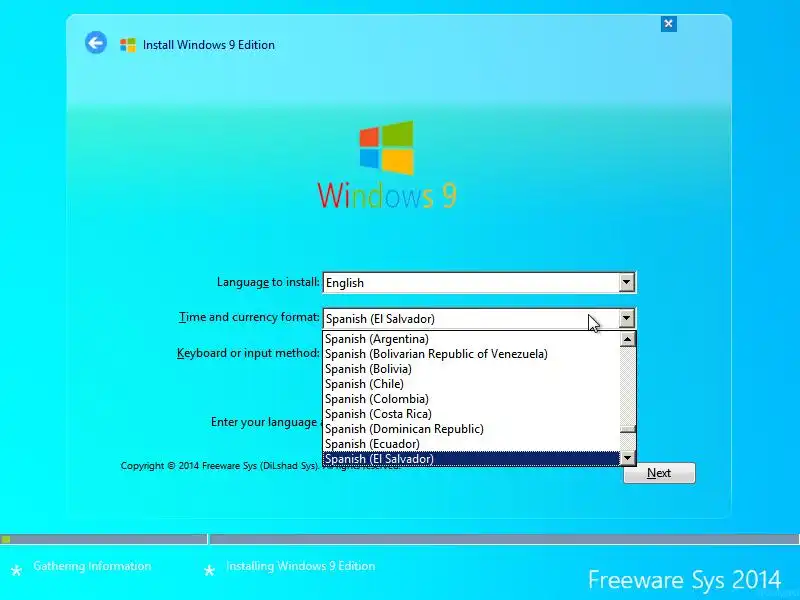The width and height of the screenshot is (800, 600).
Task: Select Spanish (Argentina) from the list
Action: (471, 339)
